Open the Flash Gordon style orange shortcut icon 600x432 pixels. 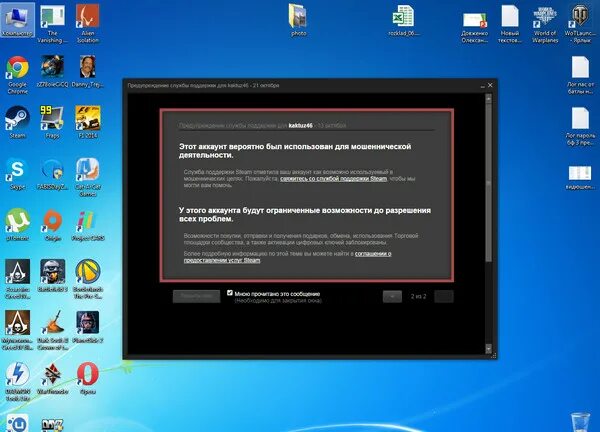[x=52, y=330]
